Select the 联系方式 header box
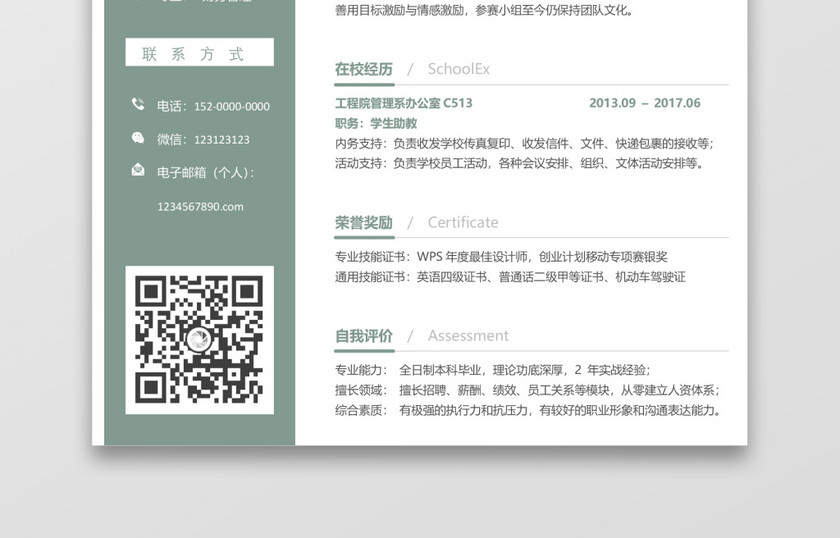This screenshot has width=840, height=538. point(199,52)
